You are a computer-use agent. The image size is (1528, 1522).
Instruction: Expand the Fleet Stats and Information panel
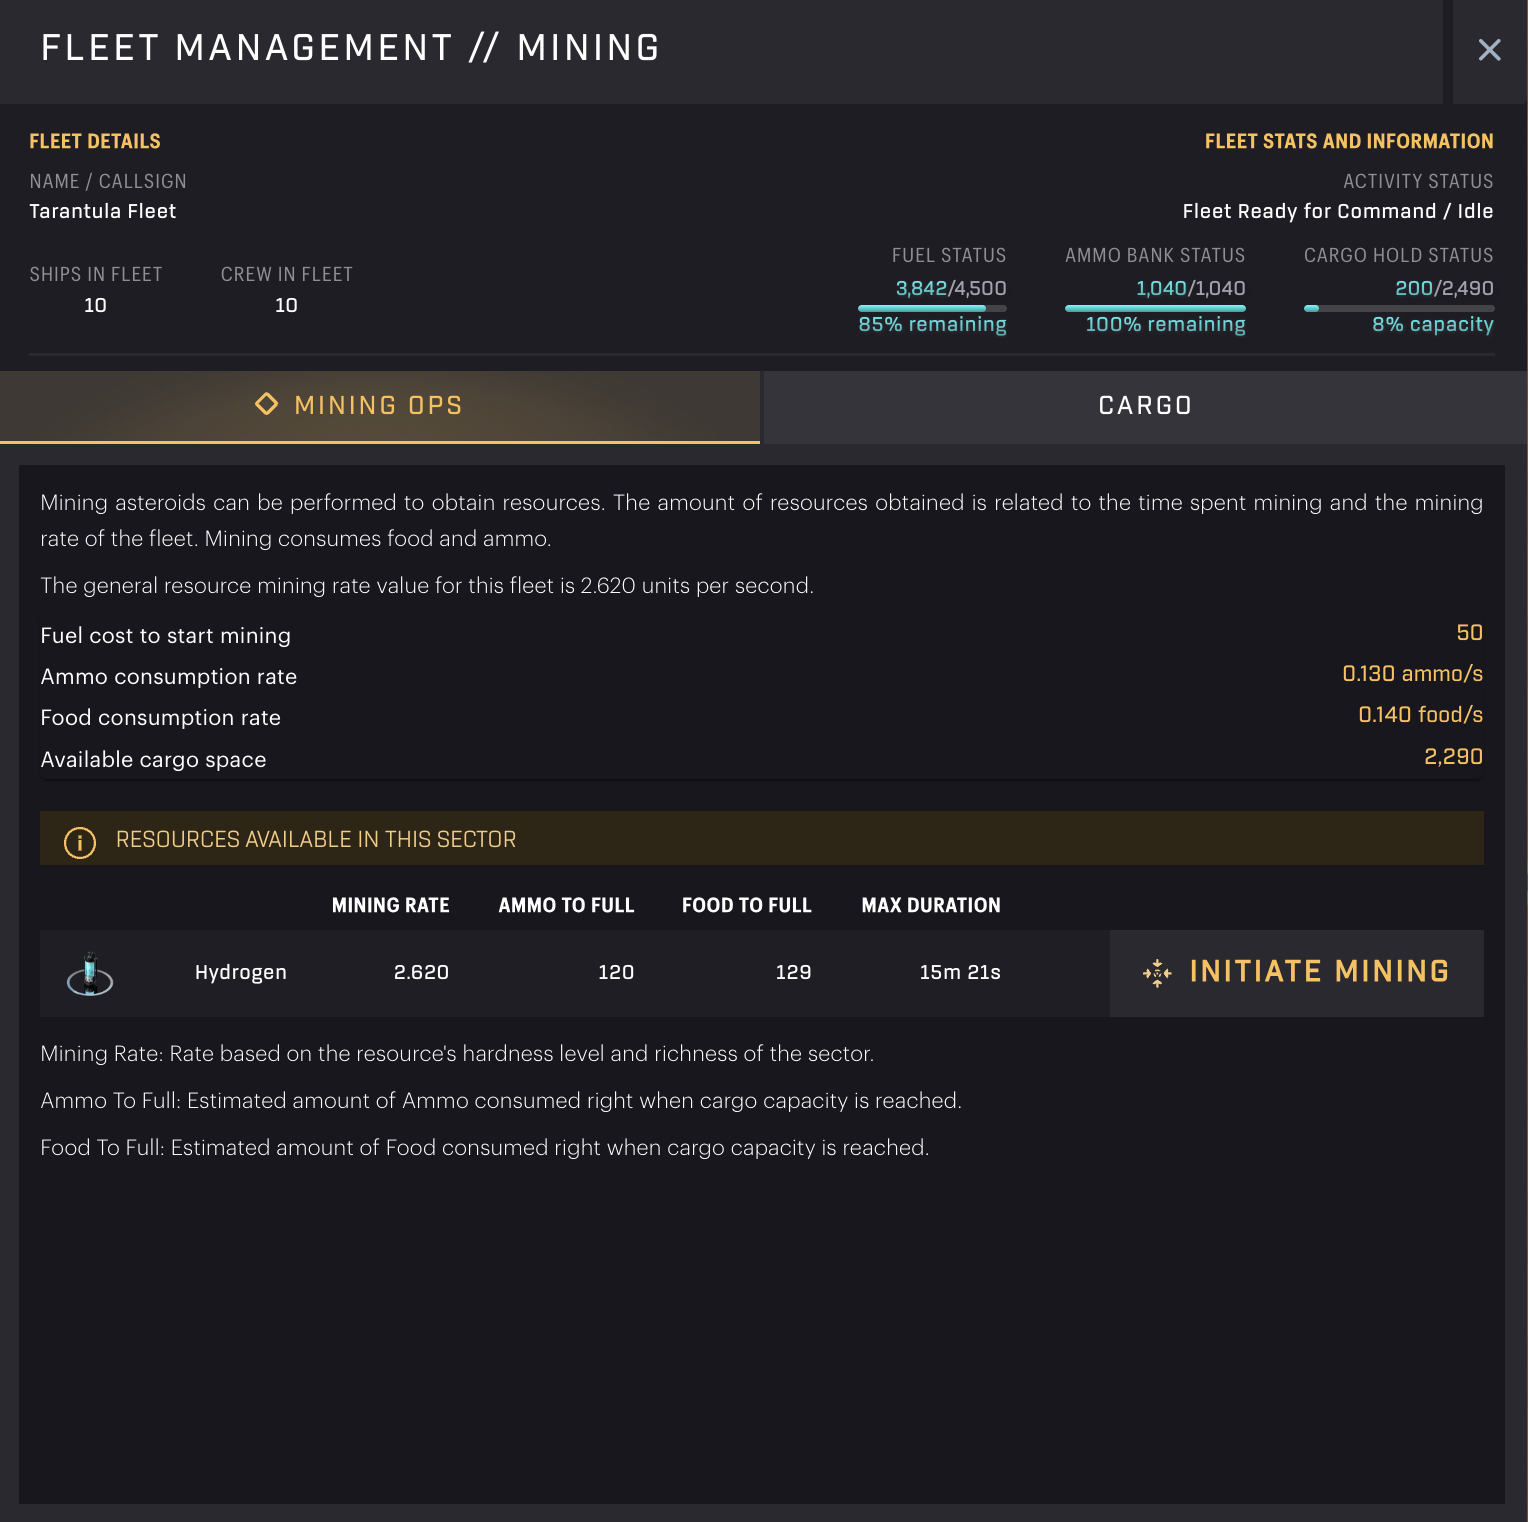pos(1348,141)
